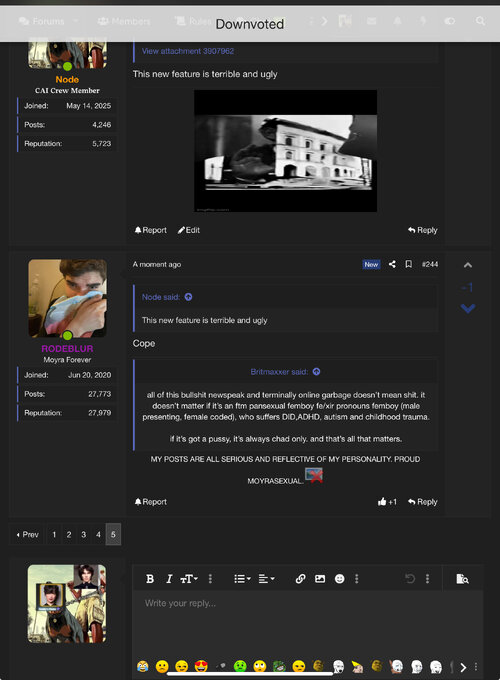Bookmark post #244
The height and width of the screenshot is (680, 500).
pyautogui.click(x=408, y=264)
